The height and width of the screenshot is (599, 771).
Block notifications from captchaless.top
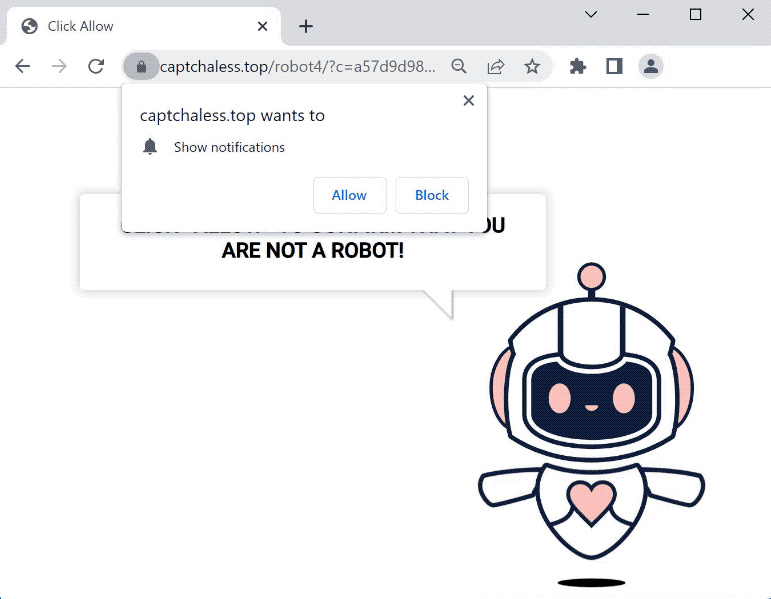coord(432,195)
